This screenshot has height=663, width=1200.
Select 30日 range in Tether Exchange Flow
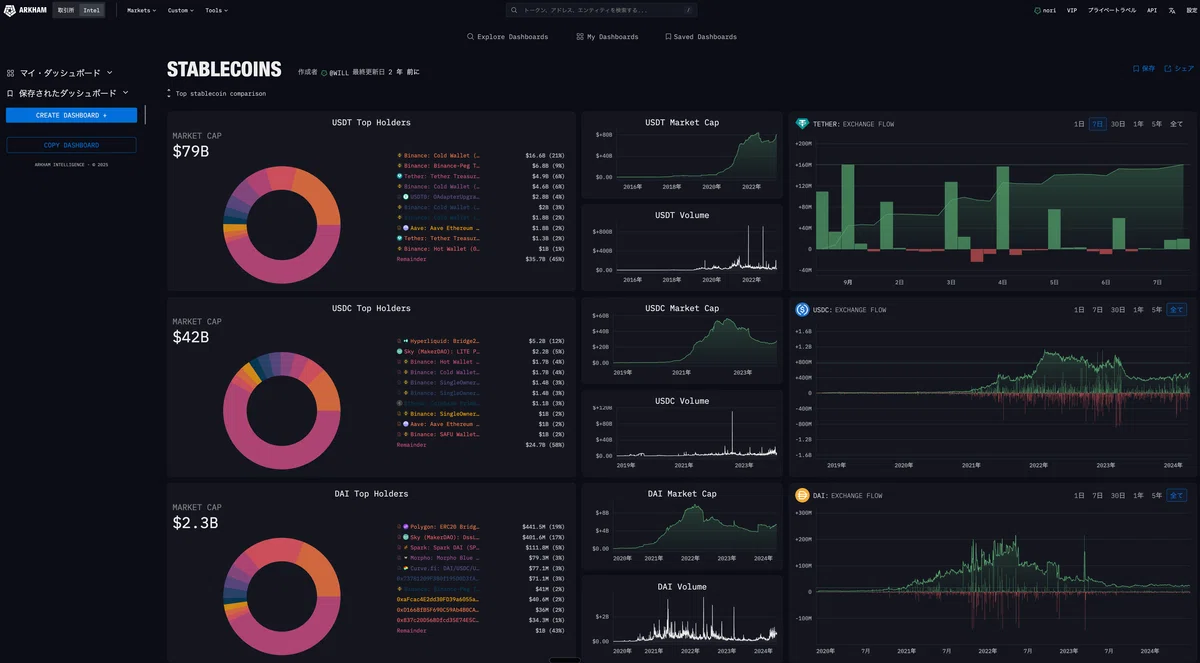[1118, 124]
